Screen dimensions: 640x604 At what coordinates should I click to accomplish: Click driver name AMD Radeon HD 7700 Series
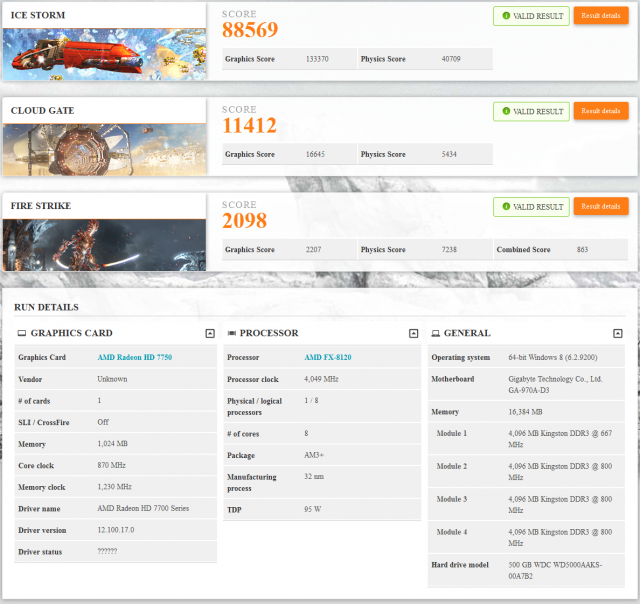[x=143, y=509]
